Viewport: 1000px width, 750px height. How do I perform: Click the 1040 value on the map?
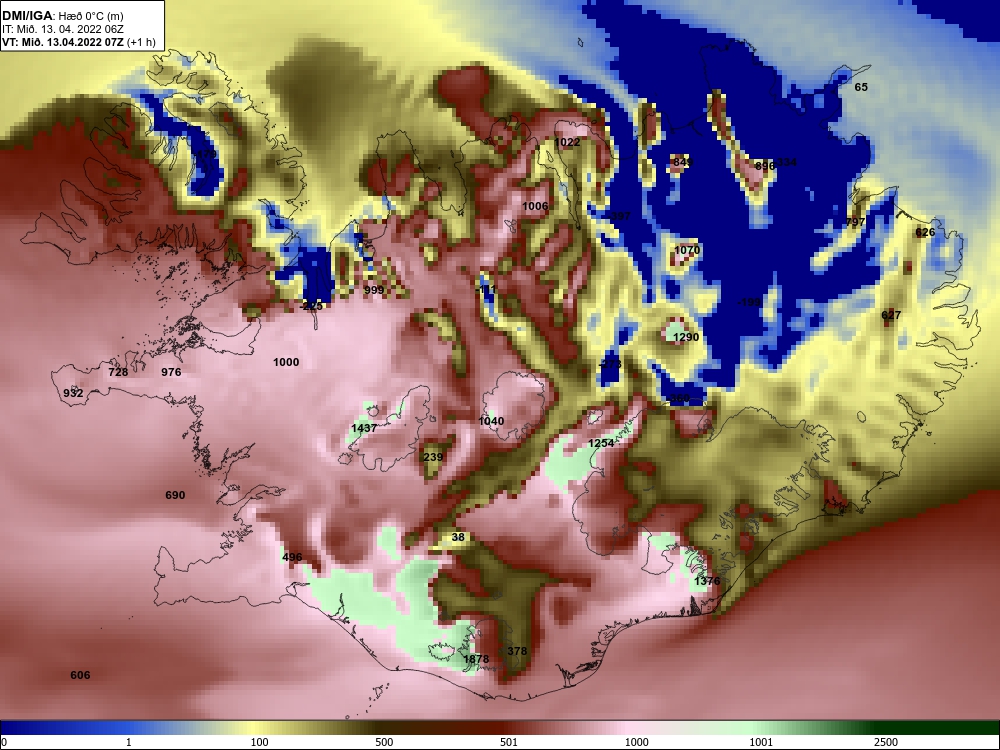(x=491, y=421)
